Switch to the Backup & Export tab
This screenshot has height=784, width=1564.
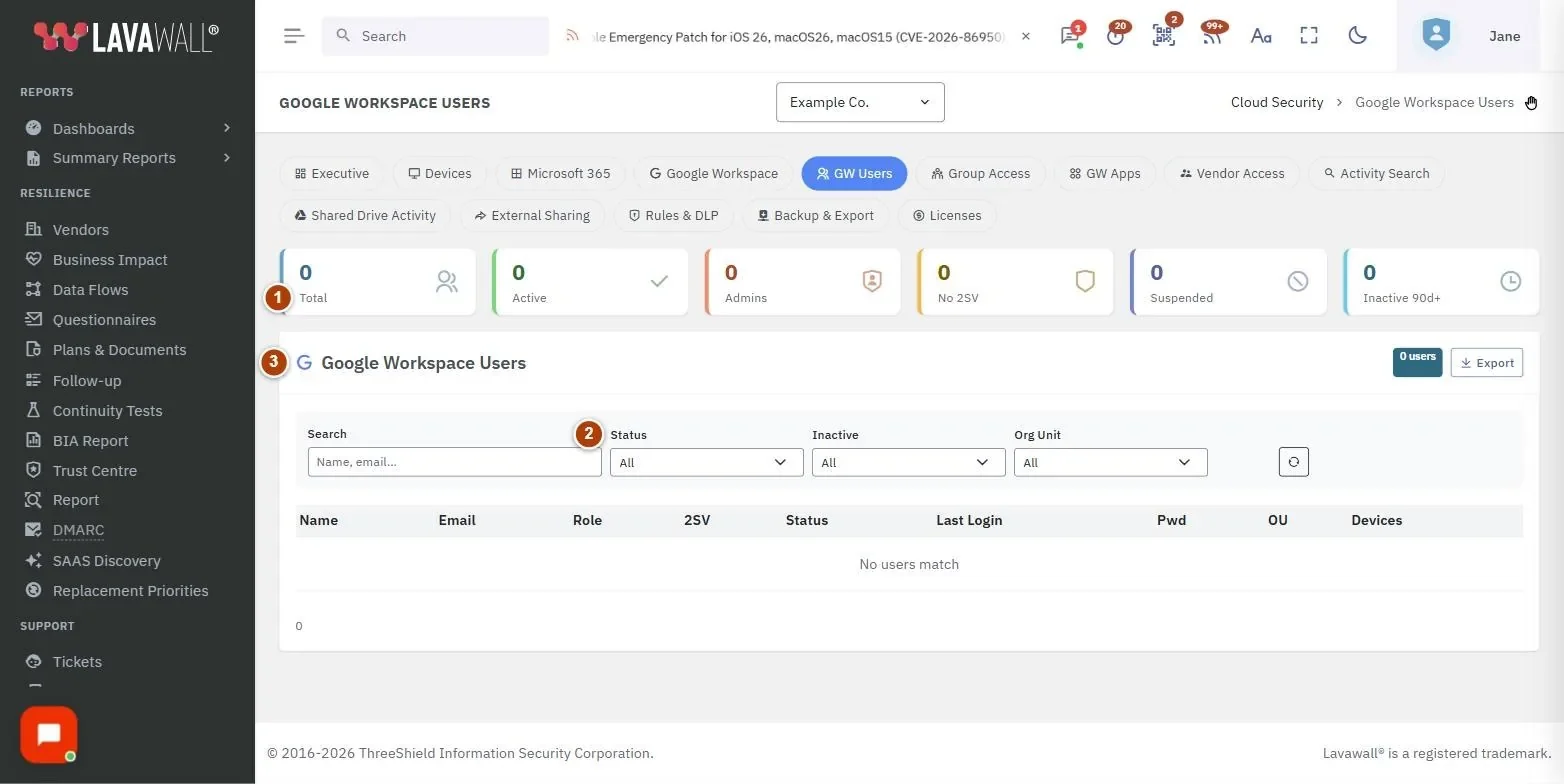pyautogui.click(x=815, y=215)
